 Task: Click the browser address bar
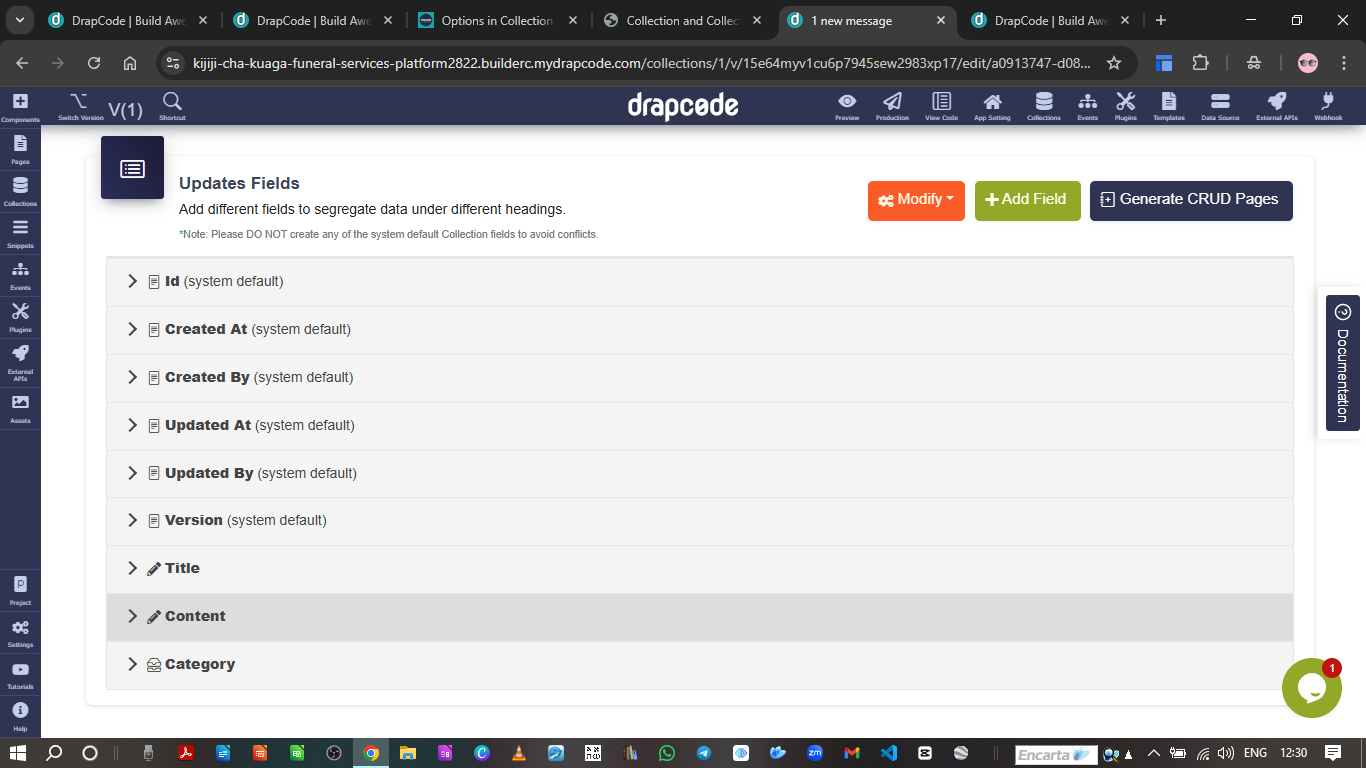coord(641,63)
